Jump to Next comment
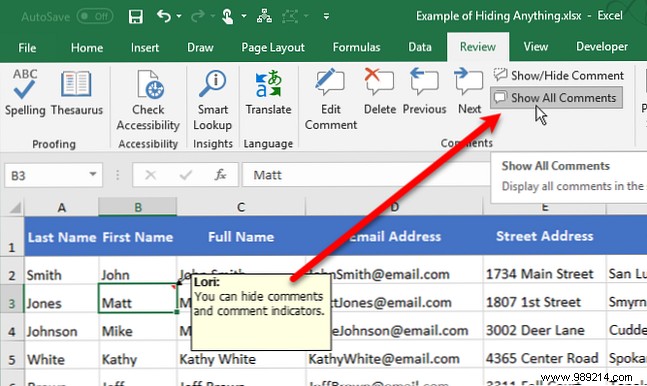The image size is (647, 386). [470, 92]
